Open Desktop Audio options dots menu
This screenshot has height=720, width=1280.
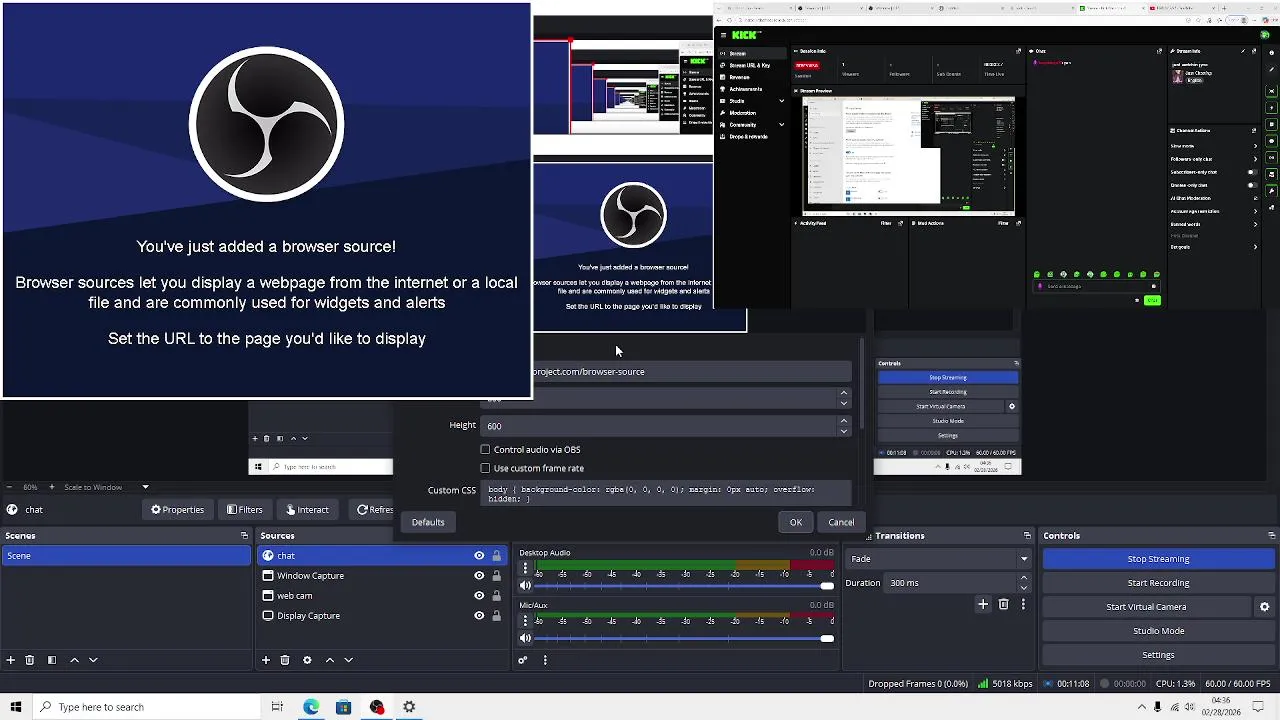(525, 568)
